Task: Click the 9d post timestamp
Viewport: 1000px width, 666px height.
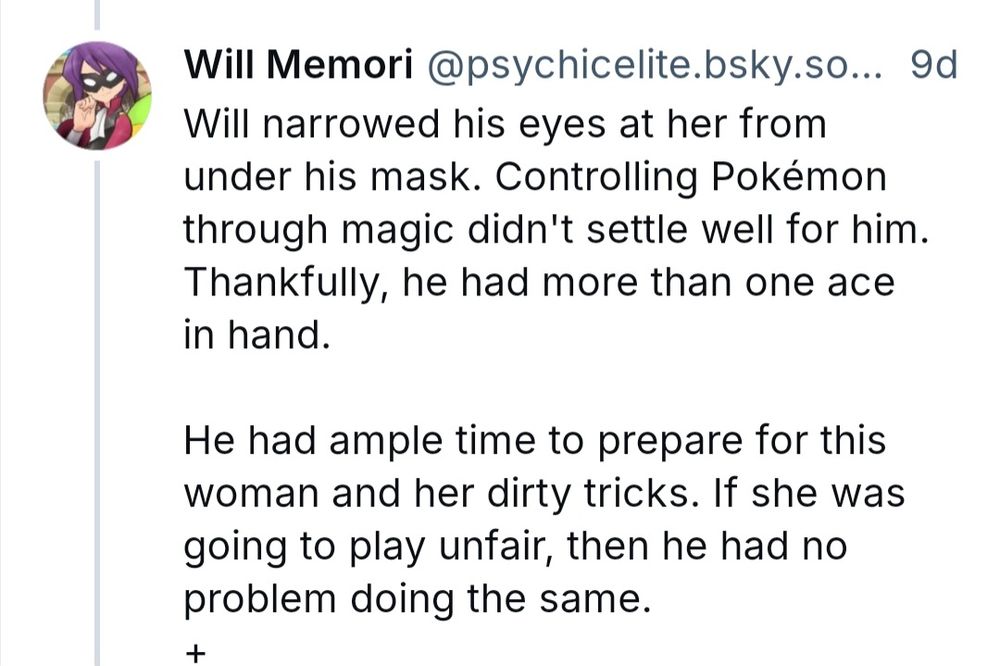Action: (934, 66)
